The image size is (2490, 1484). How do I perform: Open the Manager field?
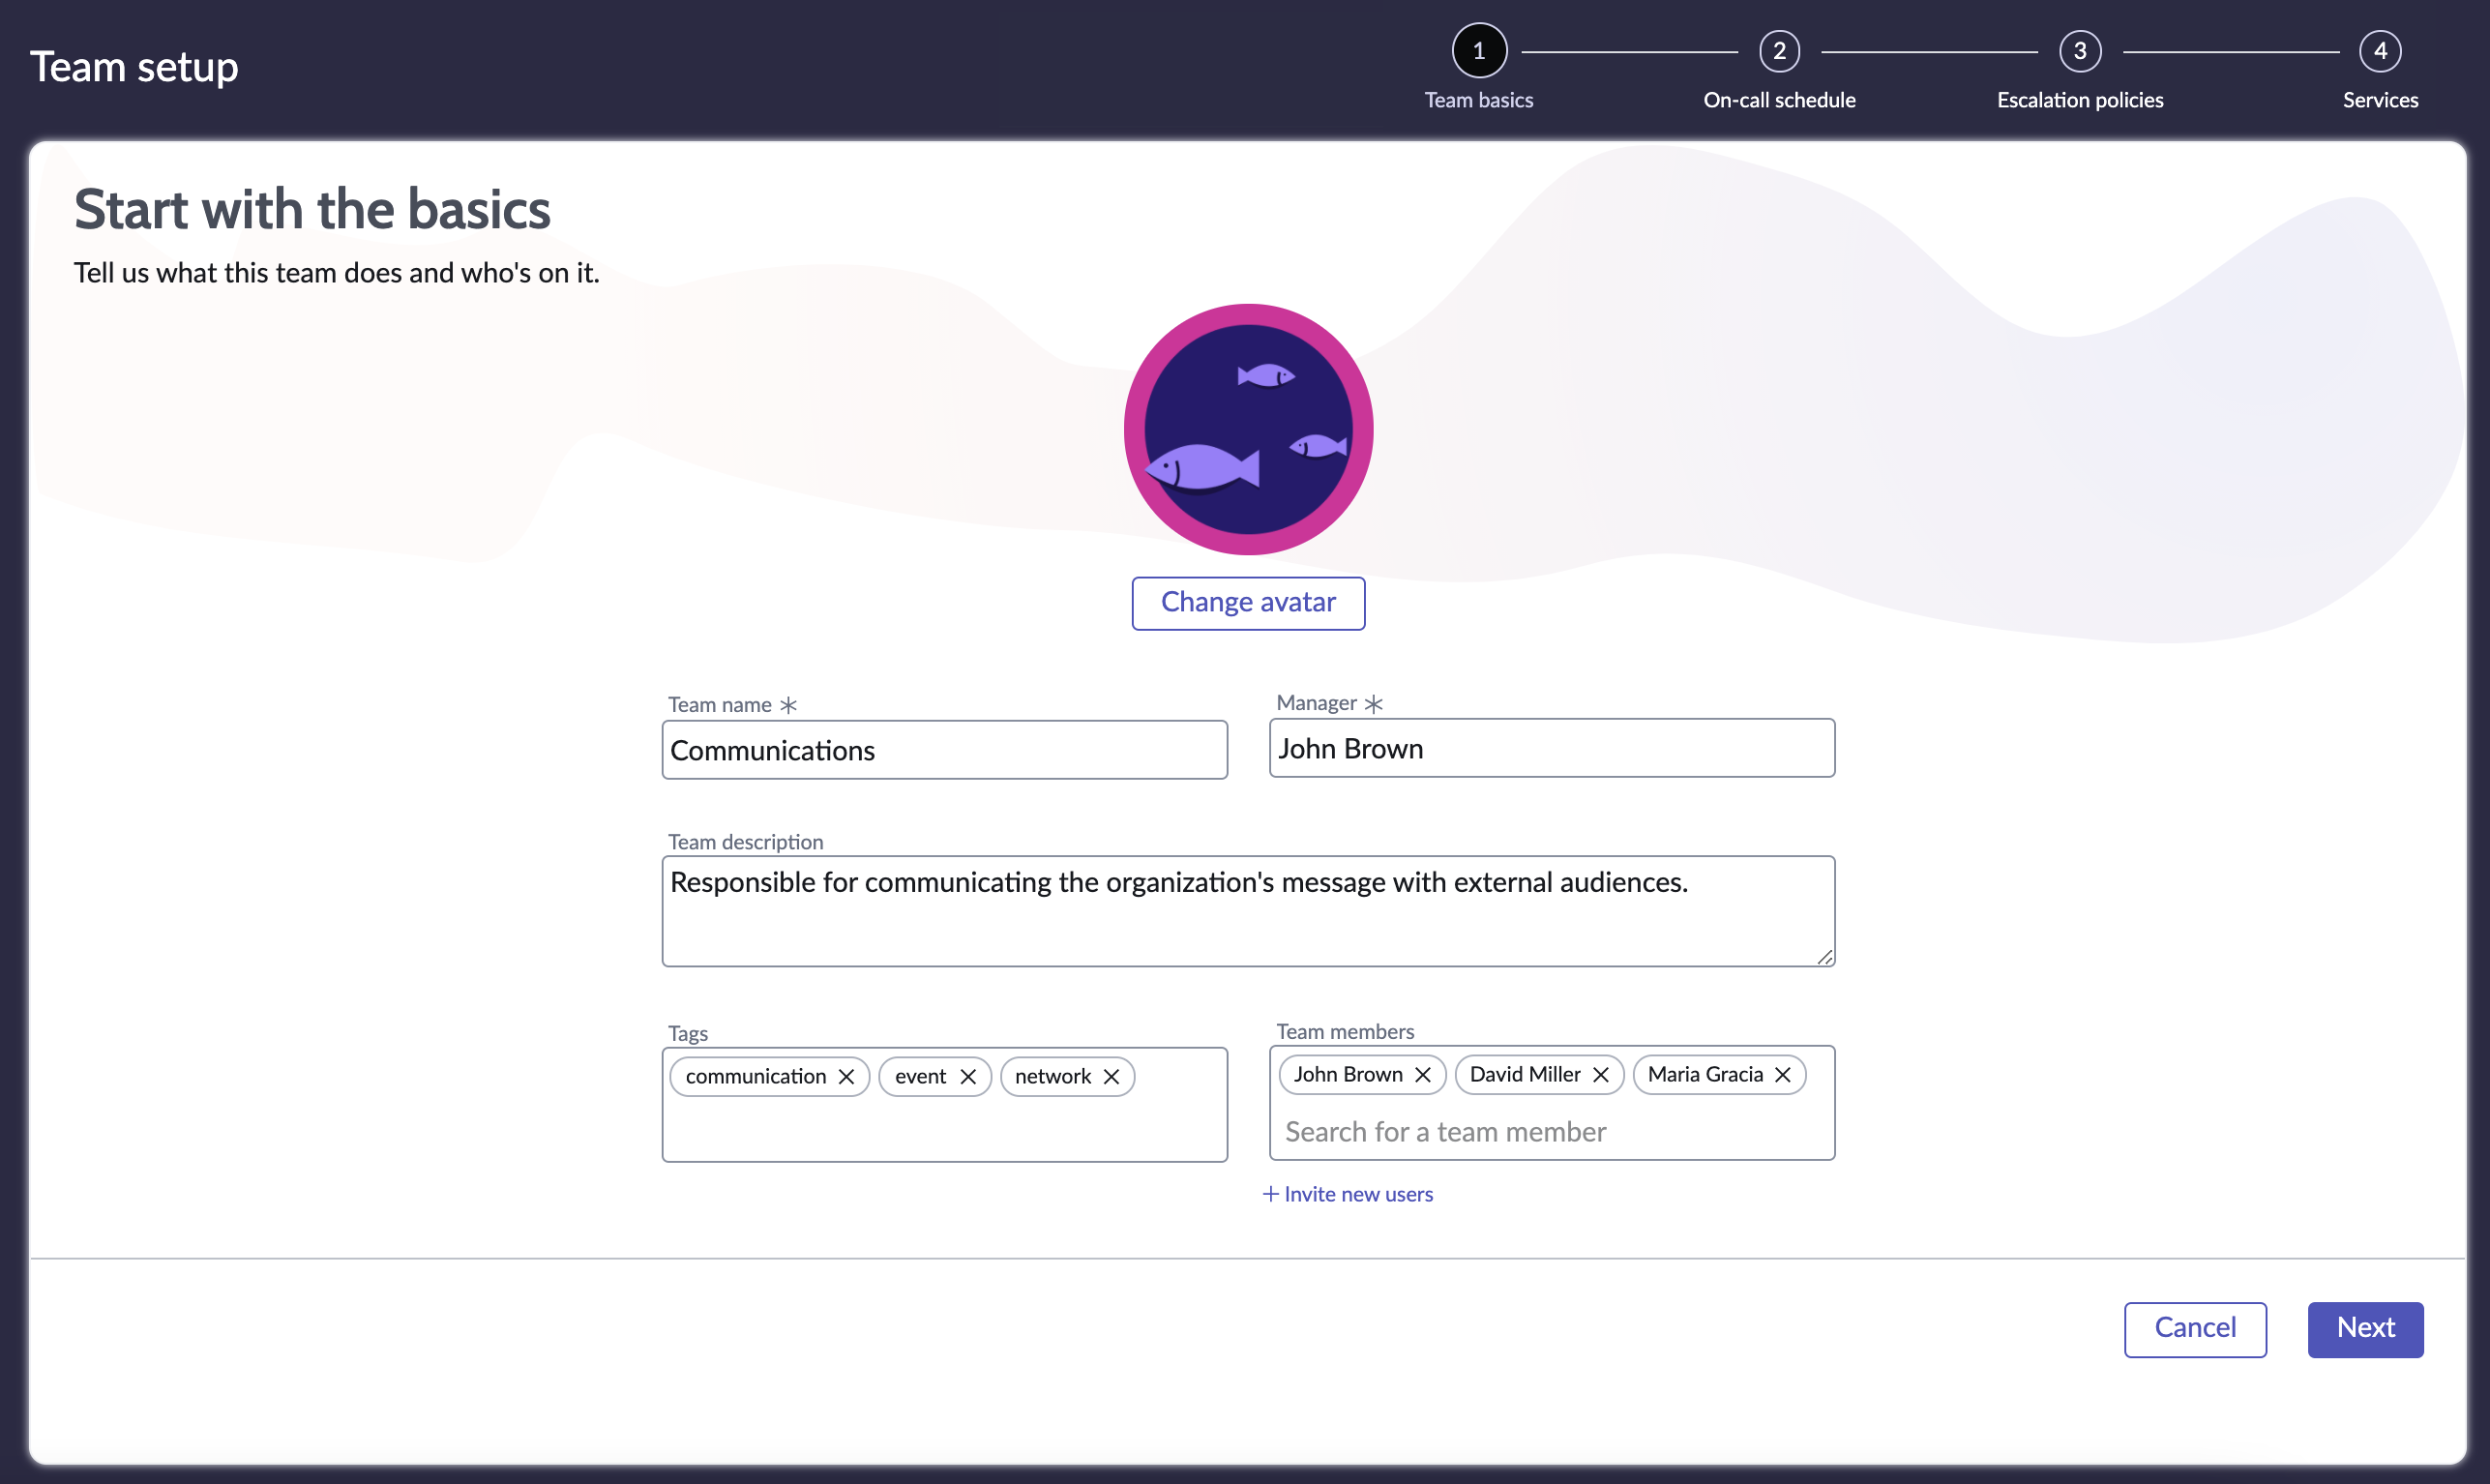pos(1551,749)
